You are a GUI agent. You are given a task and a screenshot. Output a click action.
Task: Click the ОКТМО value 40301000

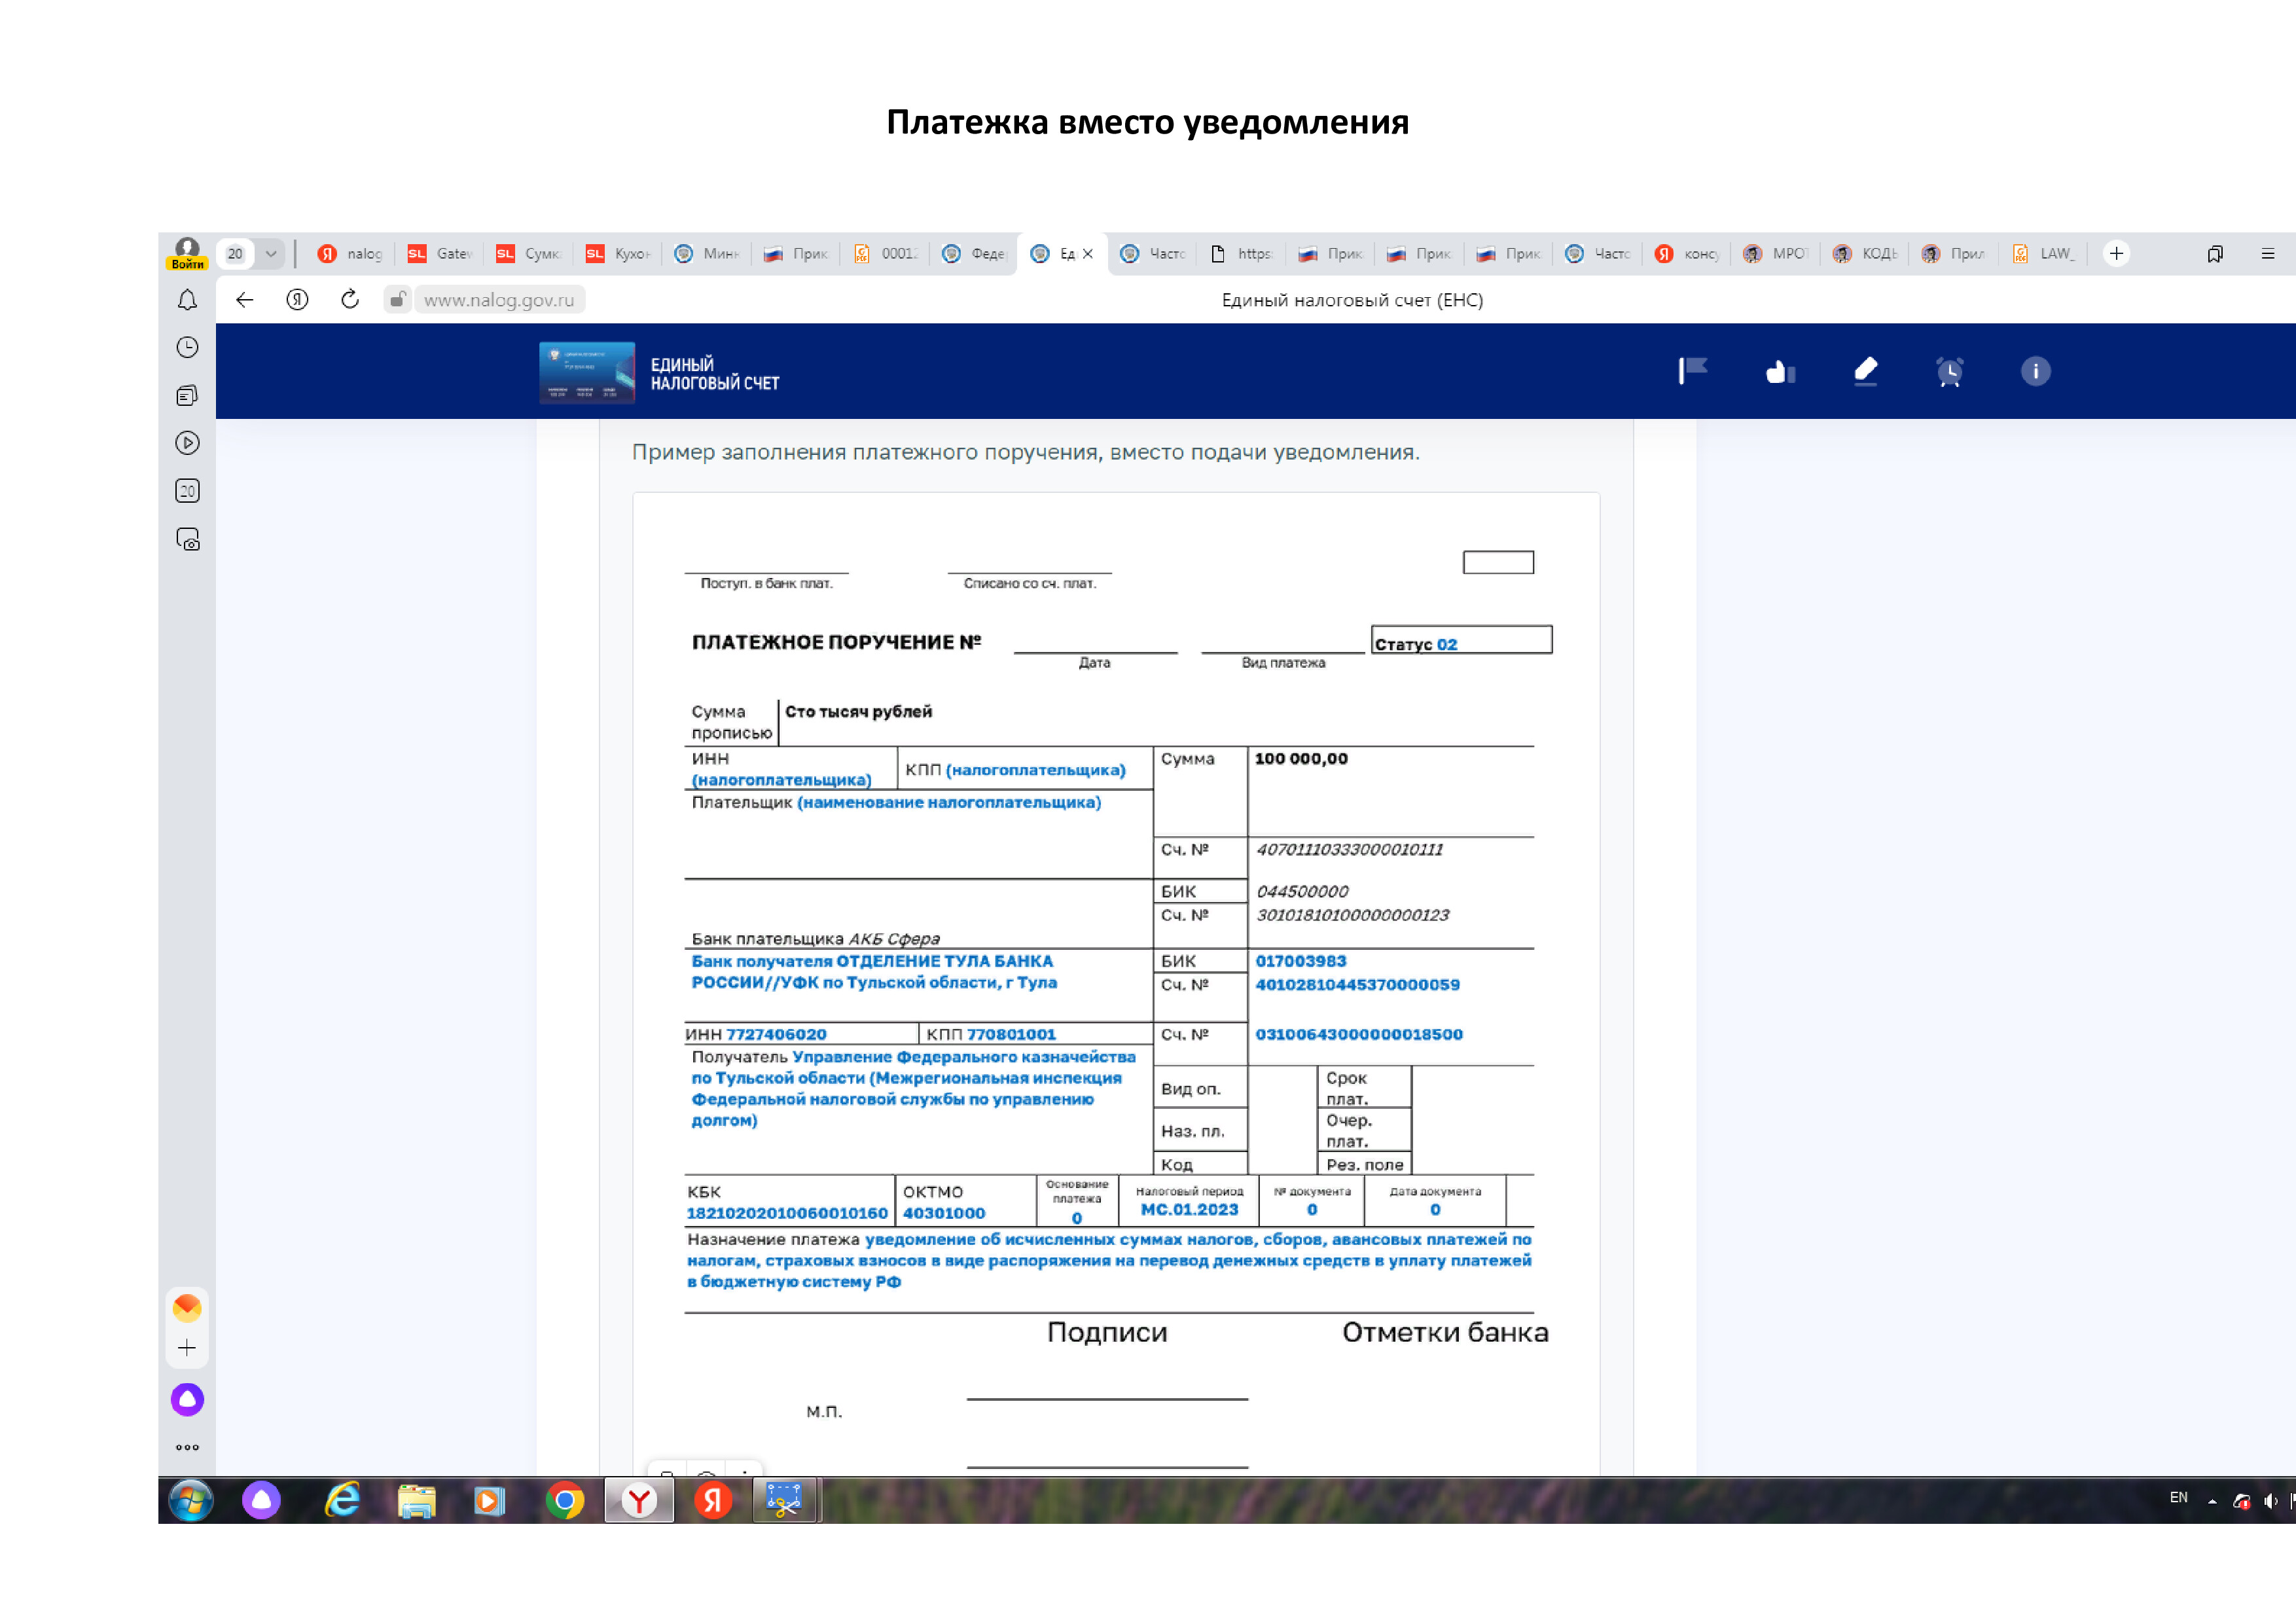point(944,1213)
